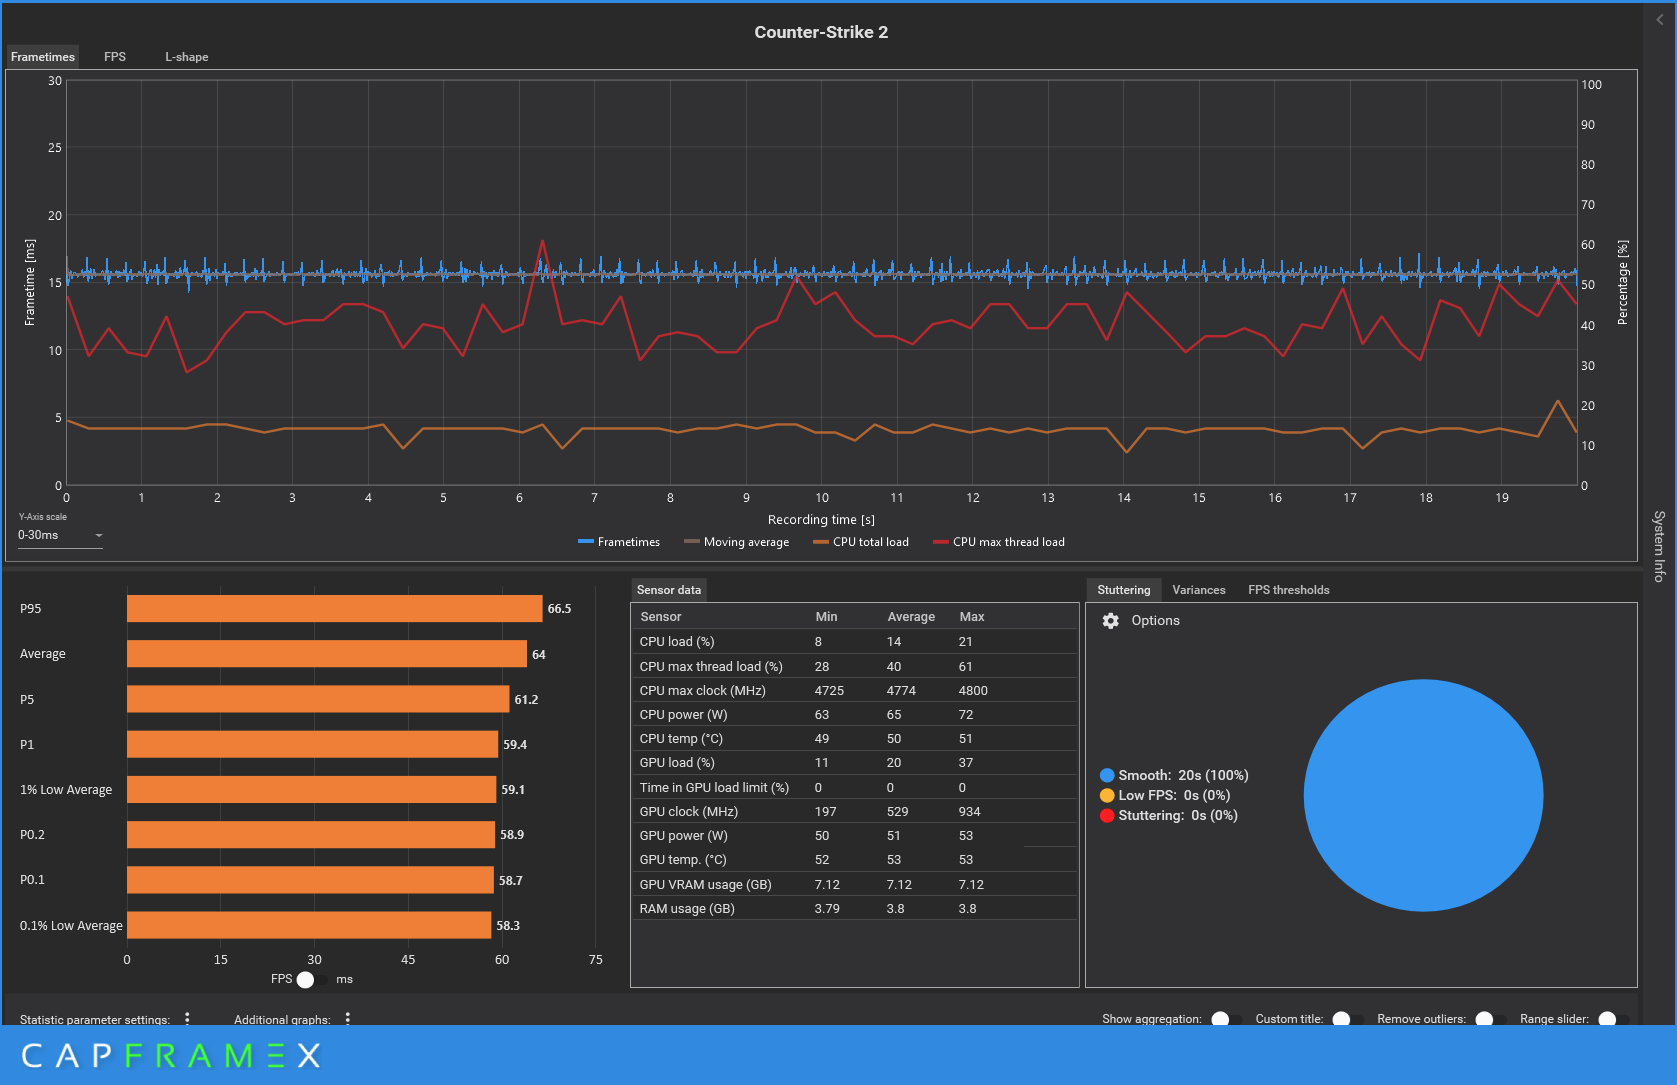Select the L-shape tab
Viewport: 1677px width, 1085px height.
[x=187, y=57]
